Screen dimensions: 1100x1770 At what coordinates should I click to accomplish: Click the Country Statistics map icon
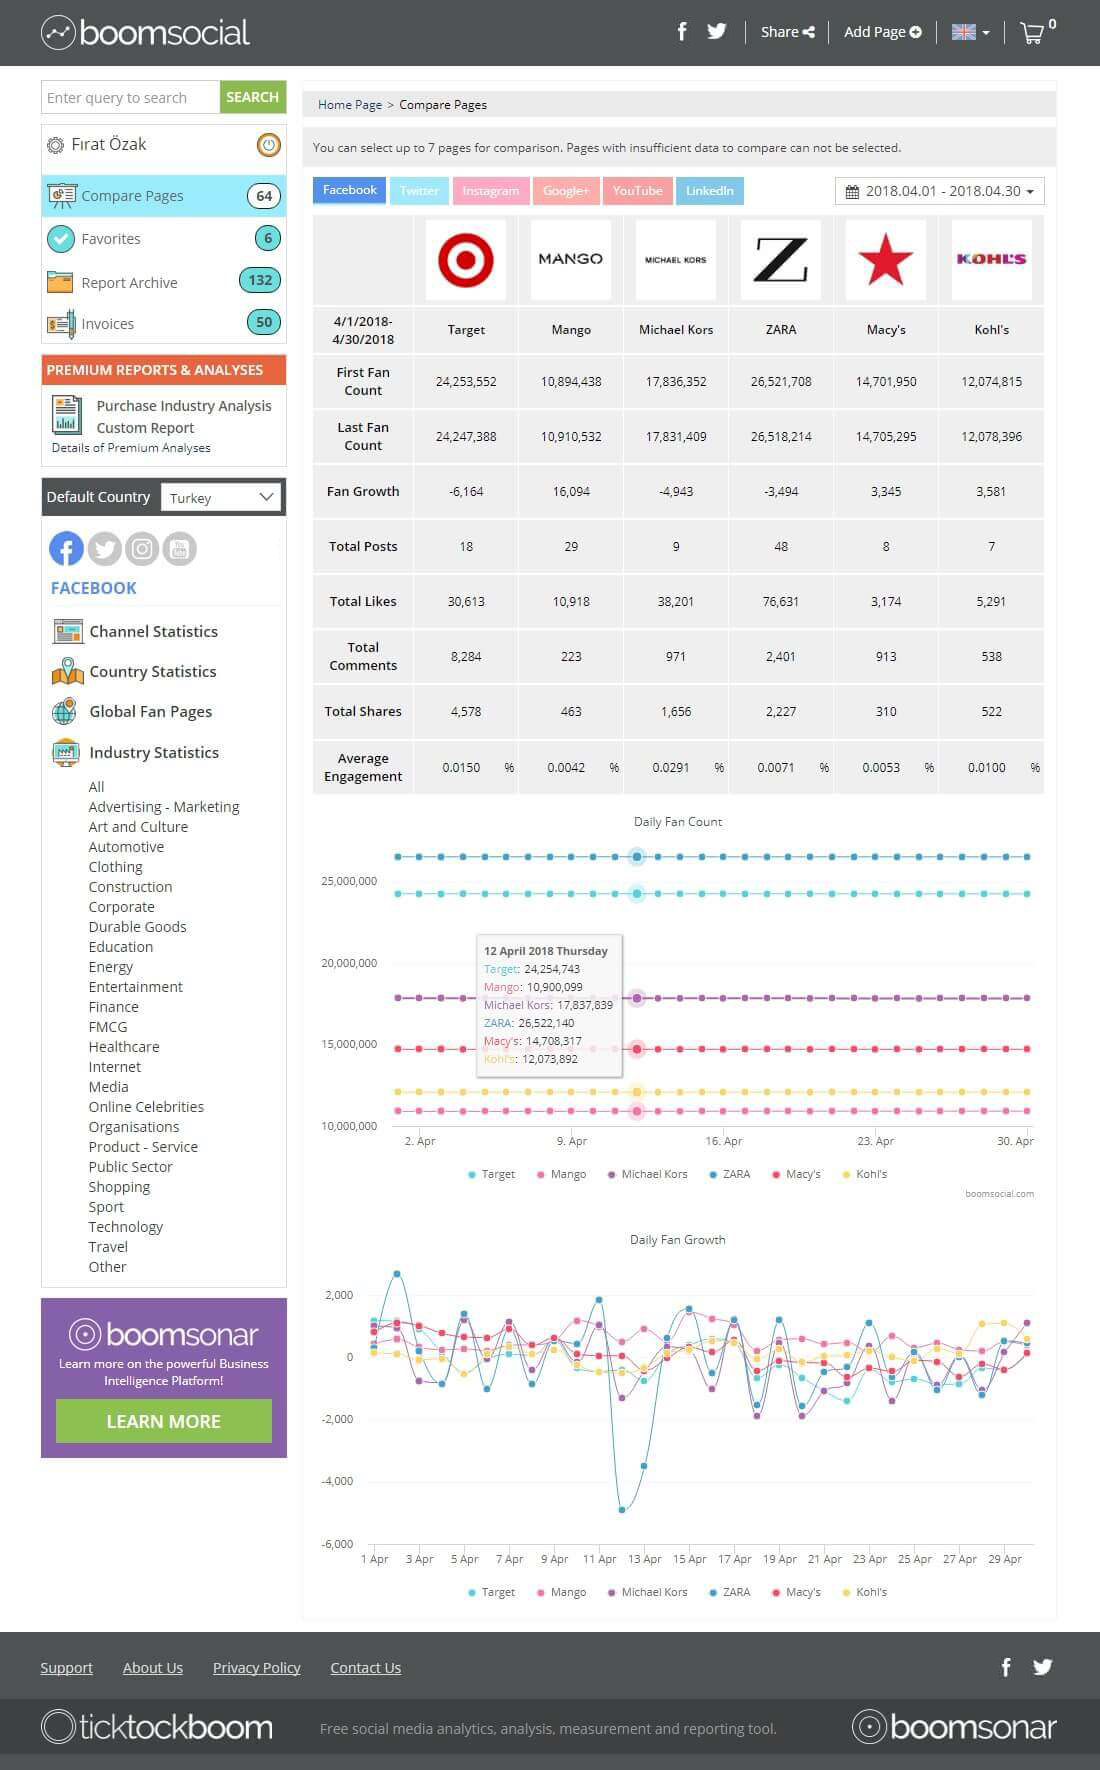click(x=67, y=671)
